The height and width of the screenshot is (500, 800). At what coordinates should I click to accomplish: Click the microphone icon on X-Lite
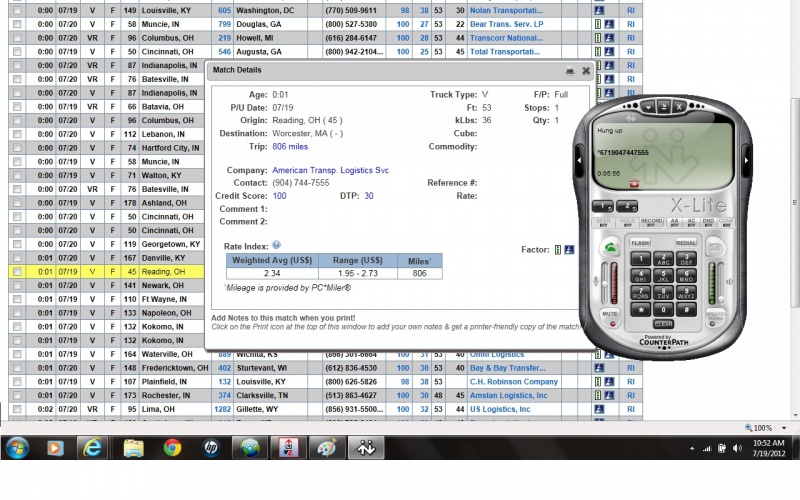click(x=595, y=281)
